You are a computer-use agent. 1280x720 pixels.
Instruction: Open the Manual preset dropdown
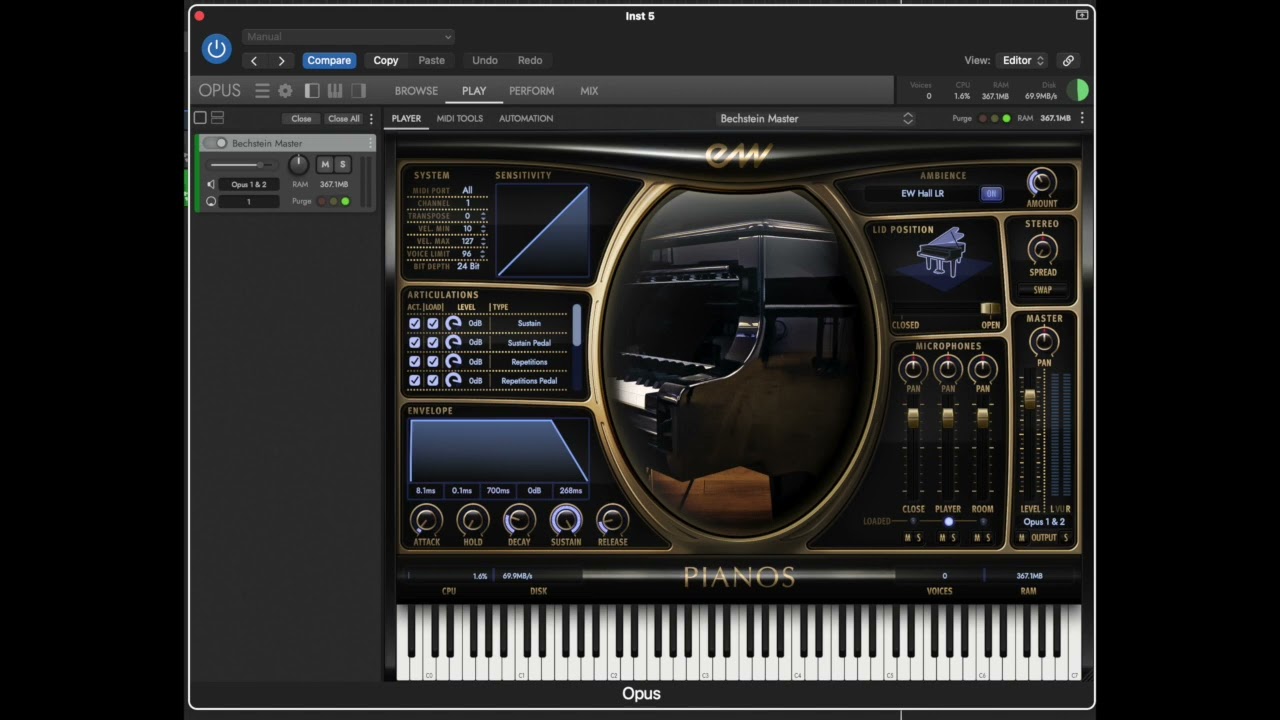[x=348, y=36]
